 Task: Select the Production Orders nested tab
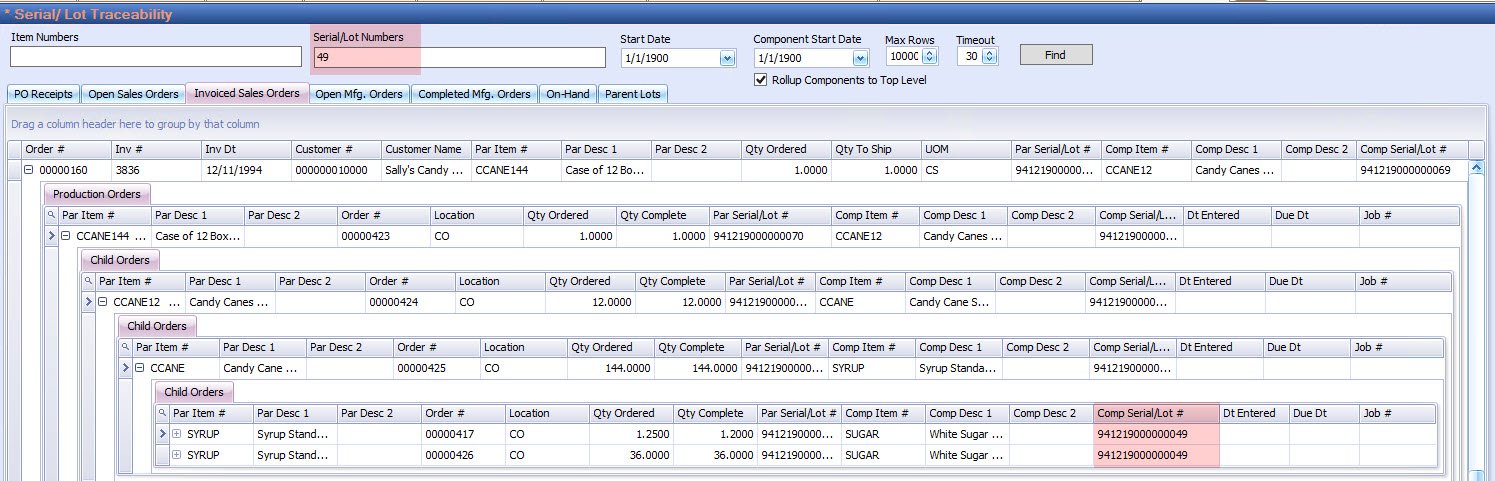pyautogui.click(x=97, y=194)
